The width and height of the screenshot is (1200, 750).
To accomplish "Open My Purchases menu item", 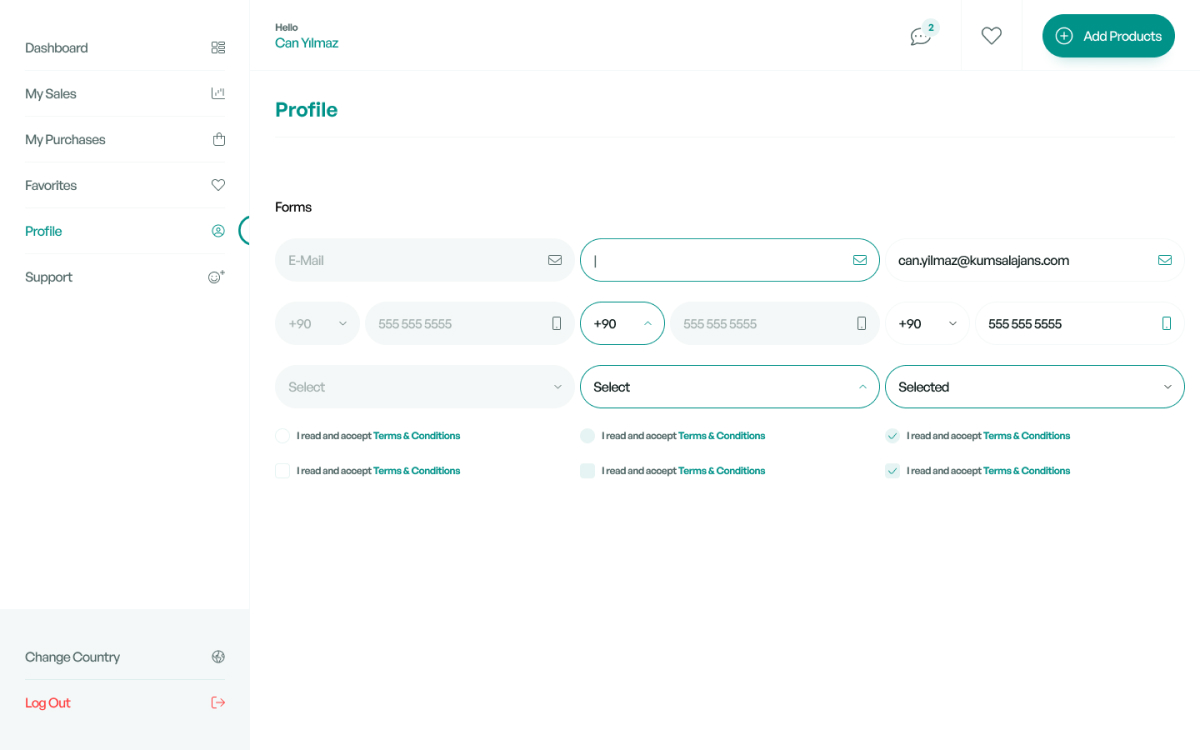I will [125, 139].
